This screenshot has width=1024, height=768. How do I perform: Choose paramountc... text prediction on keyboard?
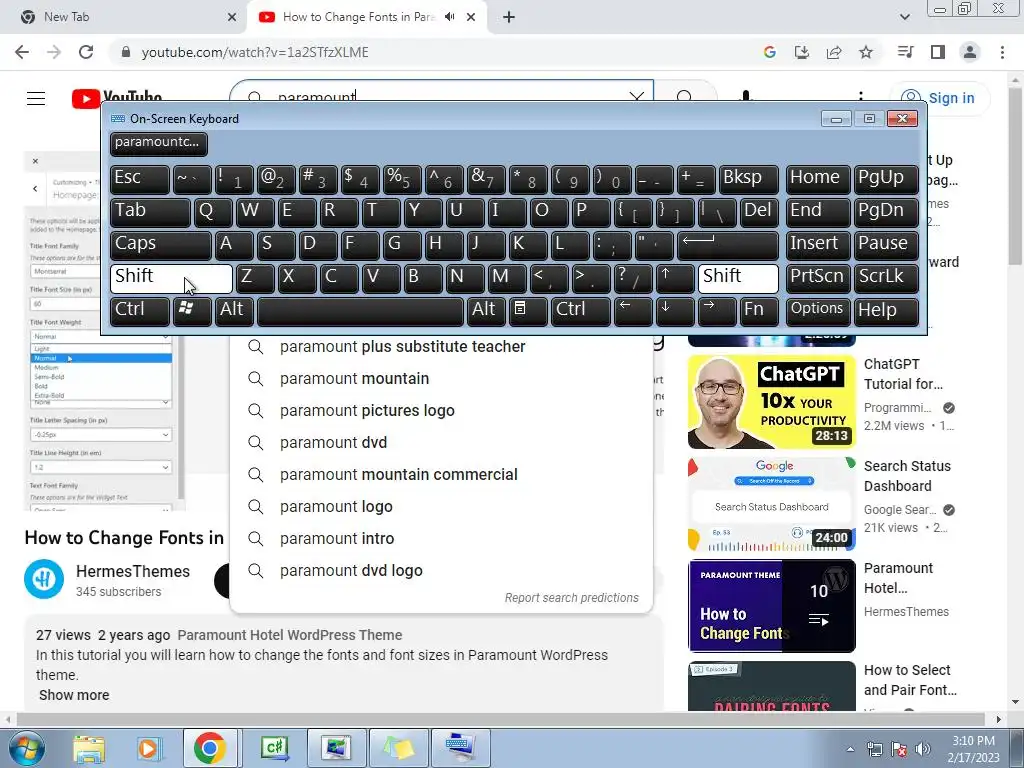coord(159,144)
